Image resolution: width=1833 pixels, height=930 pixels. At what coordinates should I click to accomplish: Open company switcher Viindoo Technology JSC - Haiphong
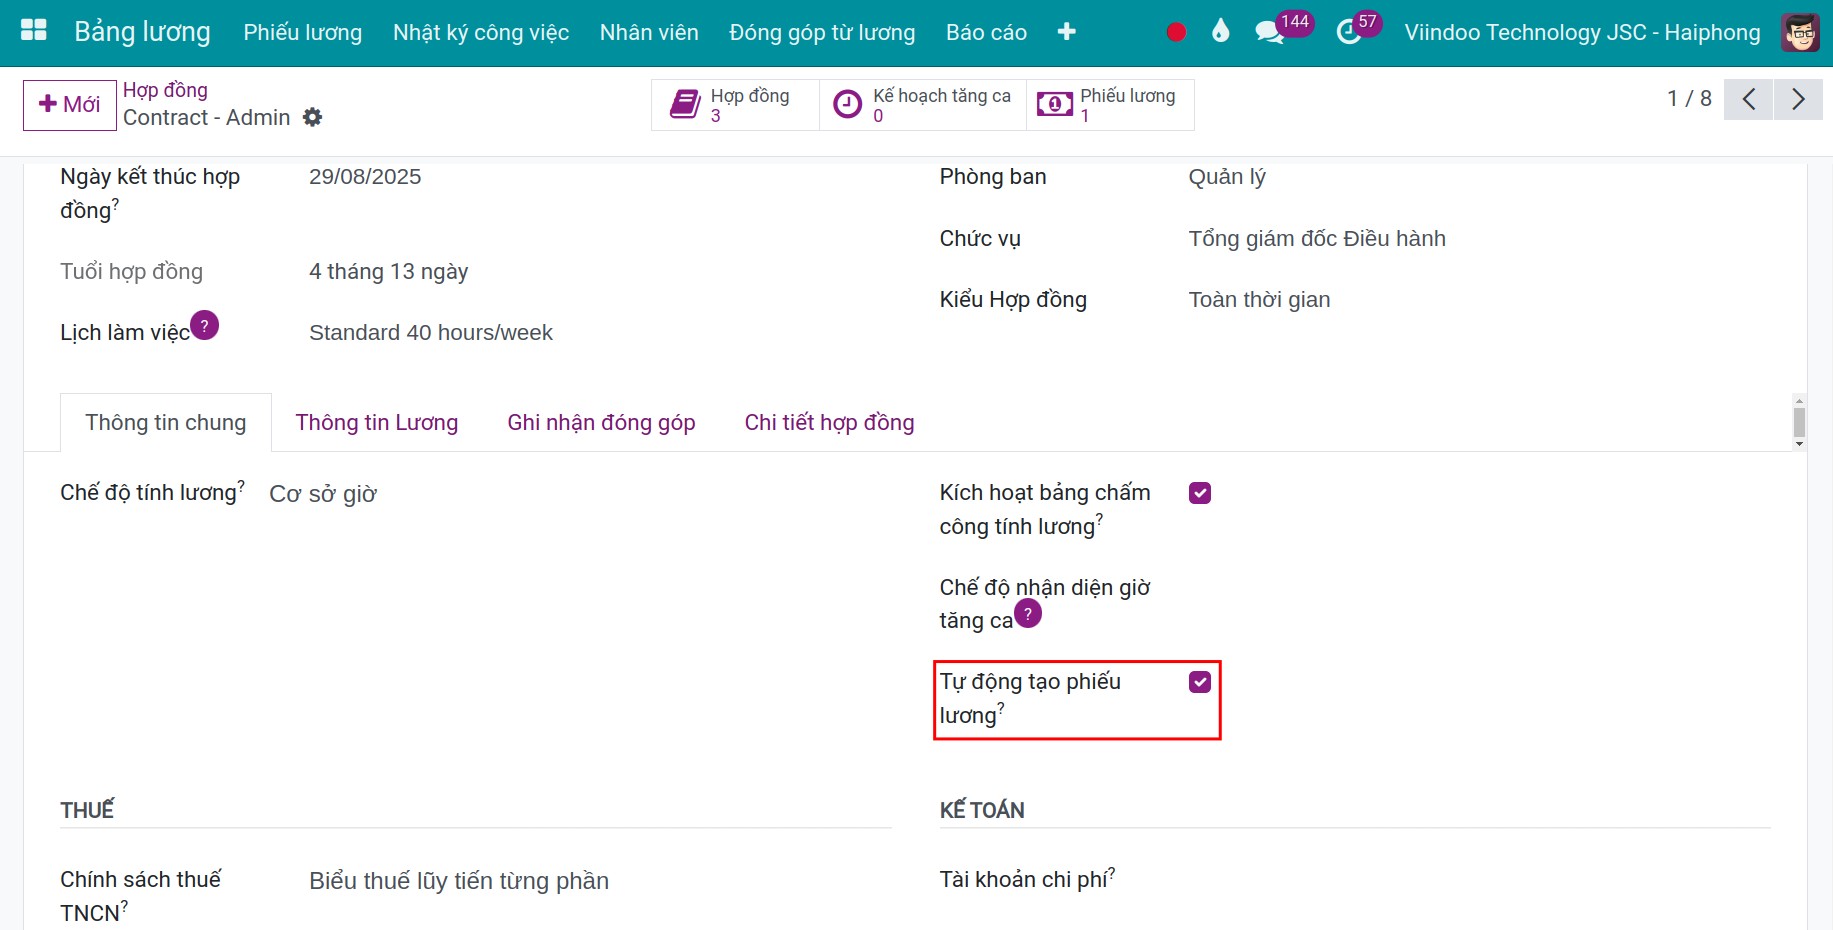pos(1582,32)
